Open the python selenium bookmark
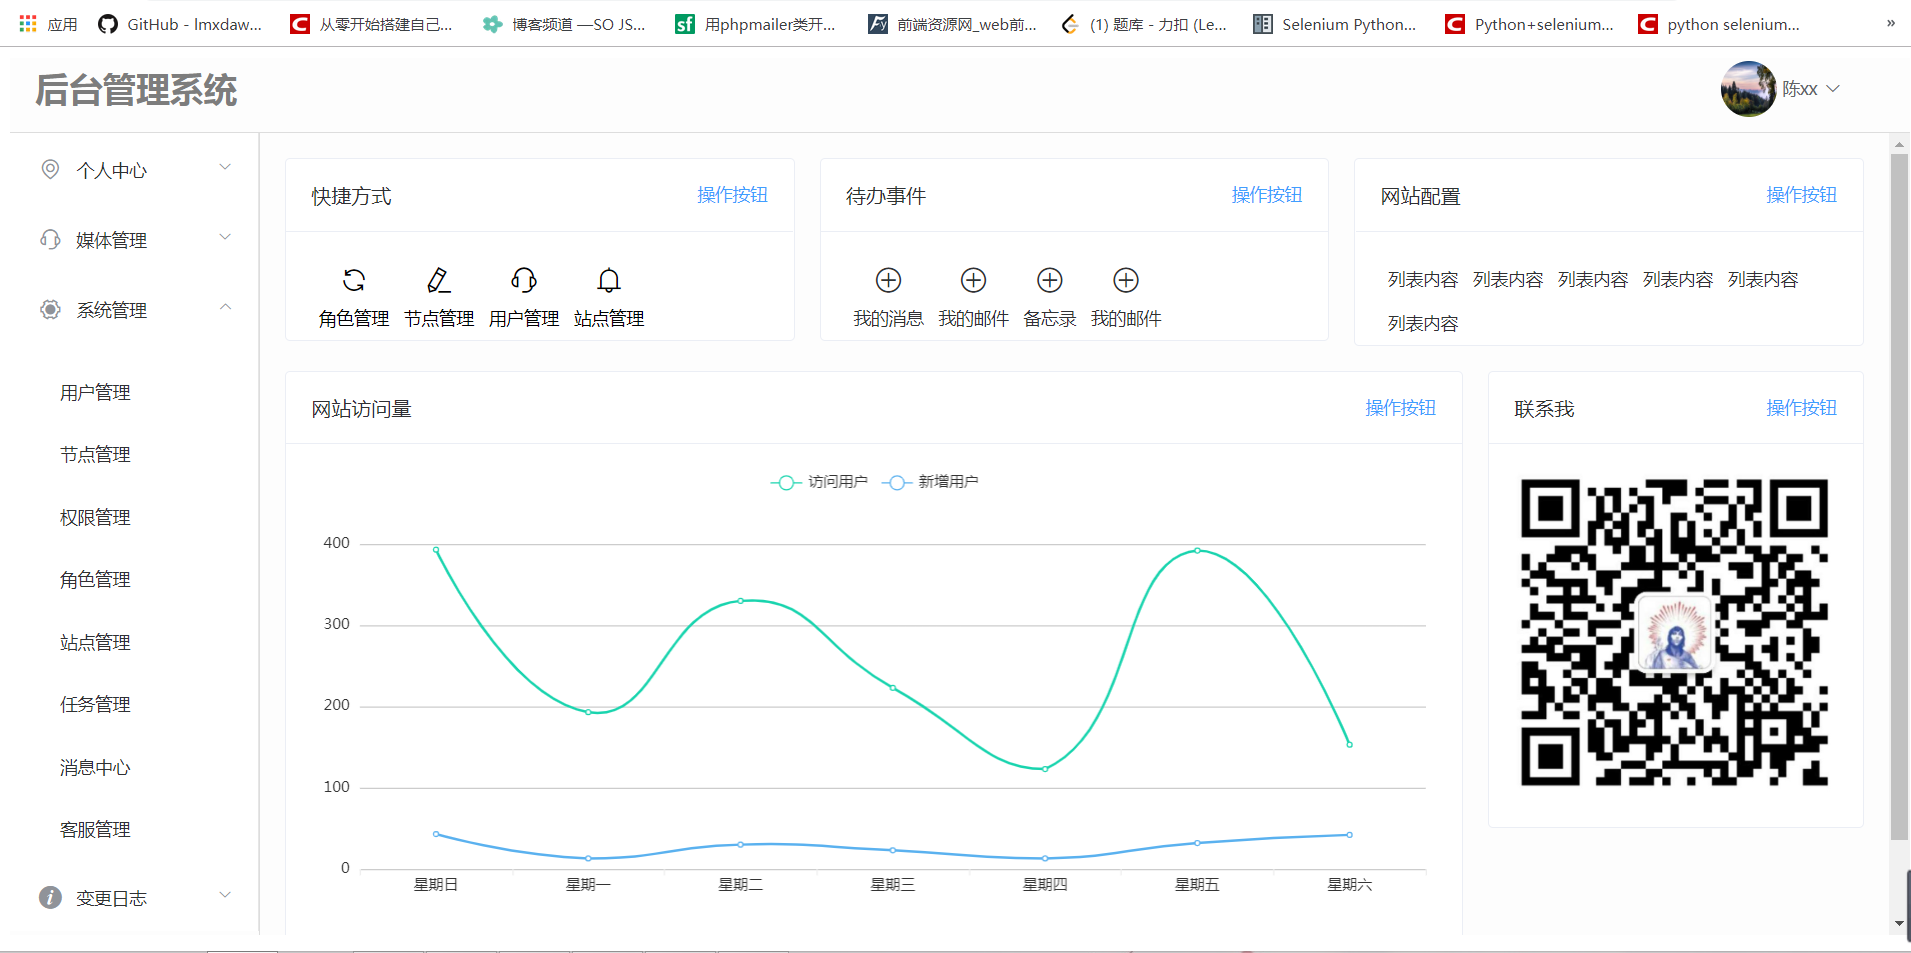This screenshot has height=953, width=1911. (x=1719, y=24)
